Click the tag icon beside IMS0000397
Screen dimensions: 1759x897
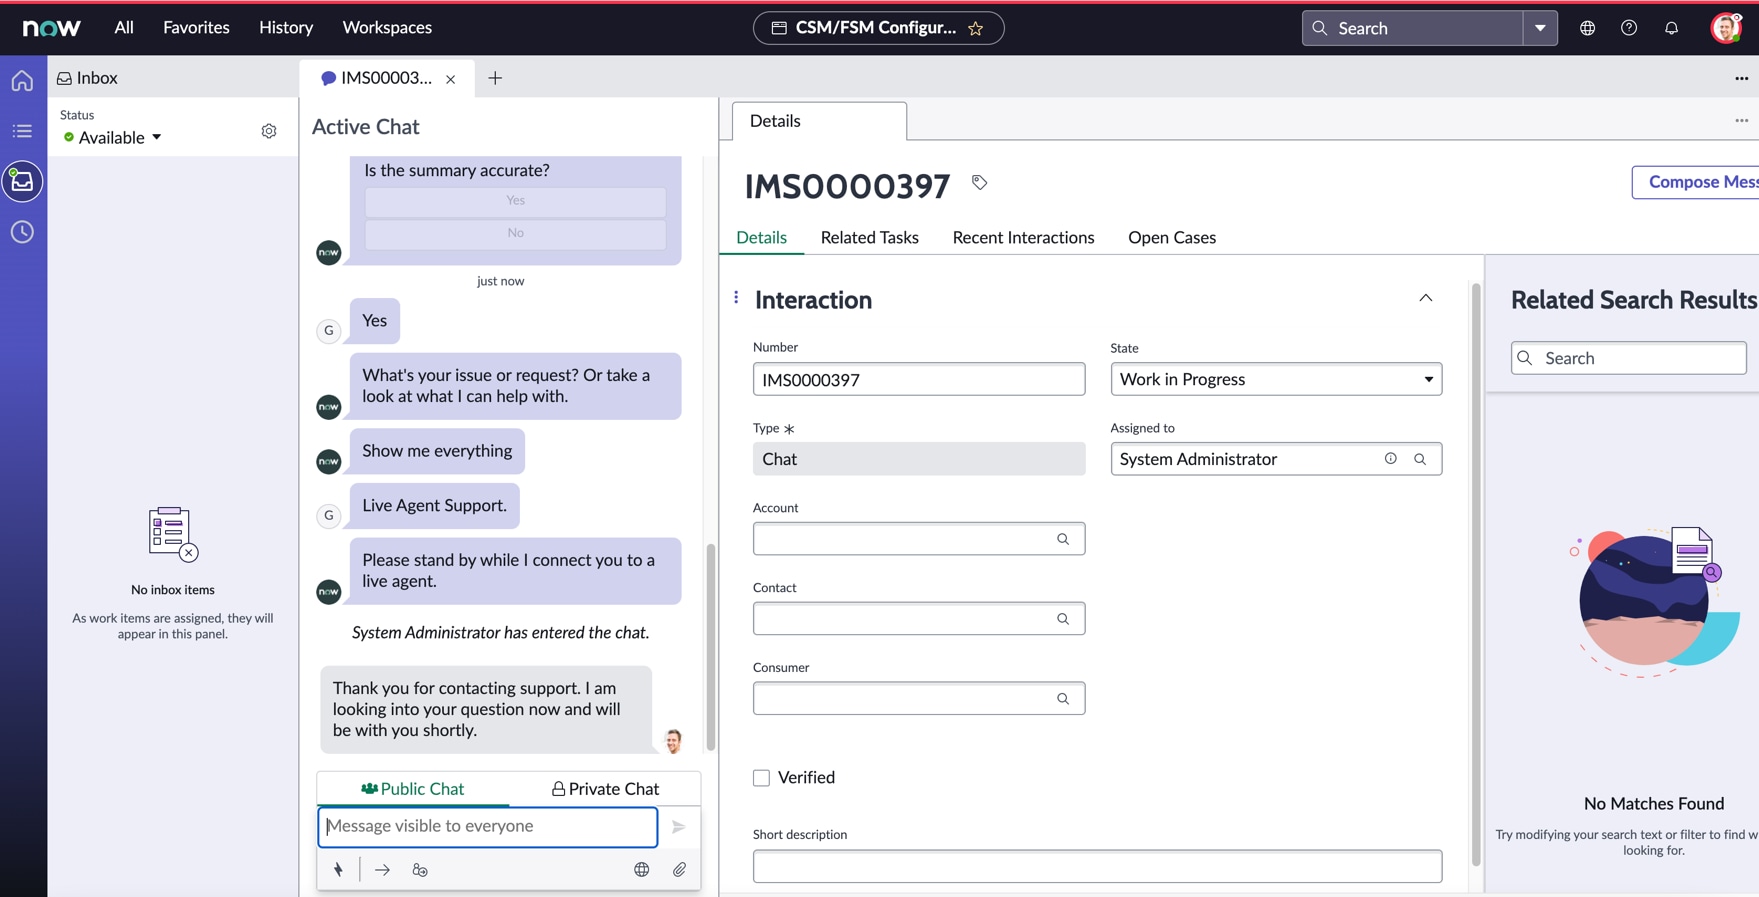coord(979,183)
